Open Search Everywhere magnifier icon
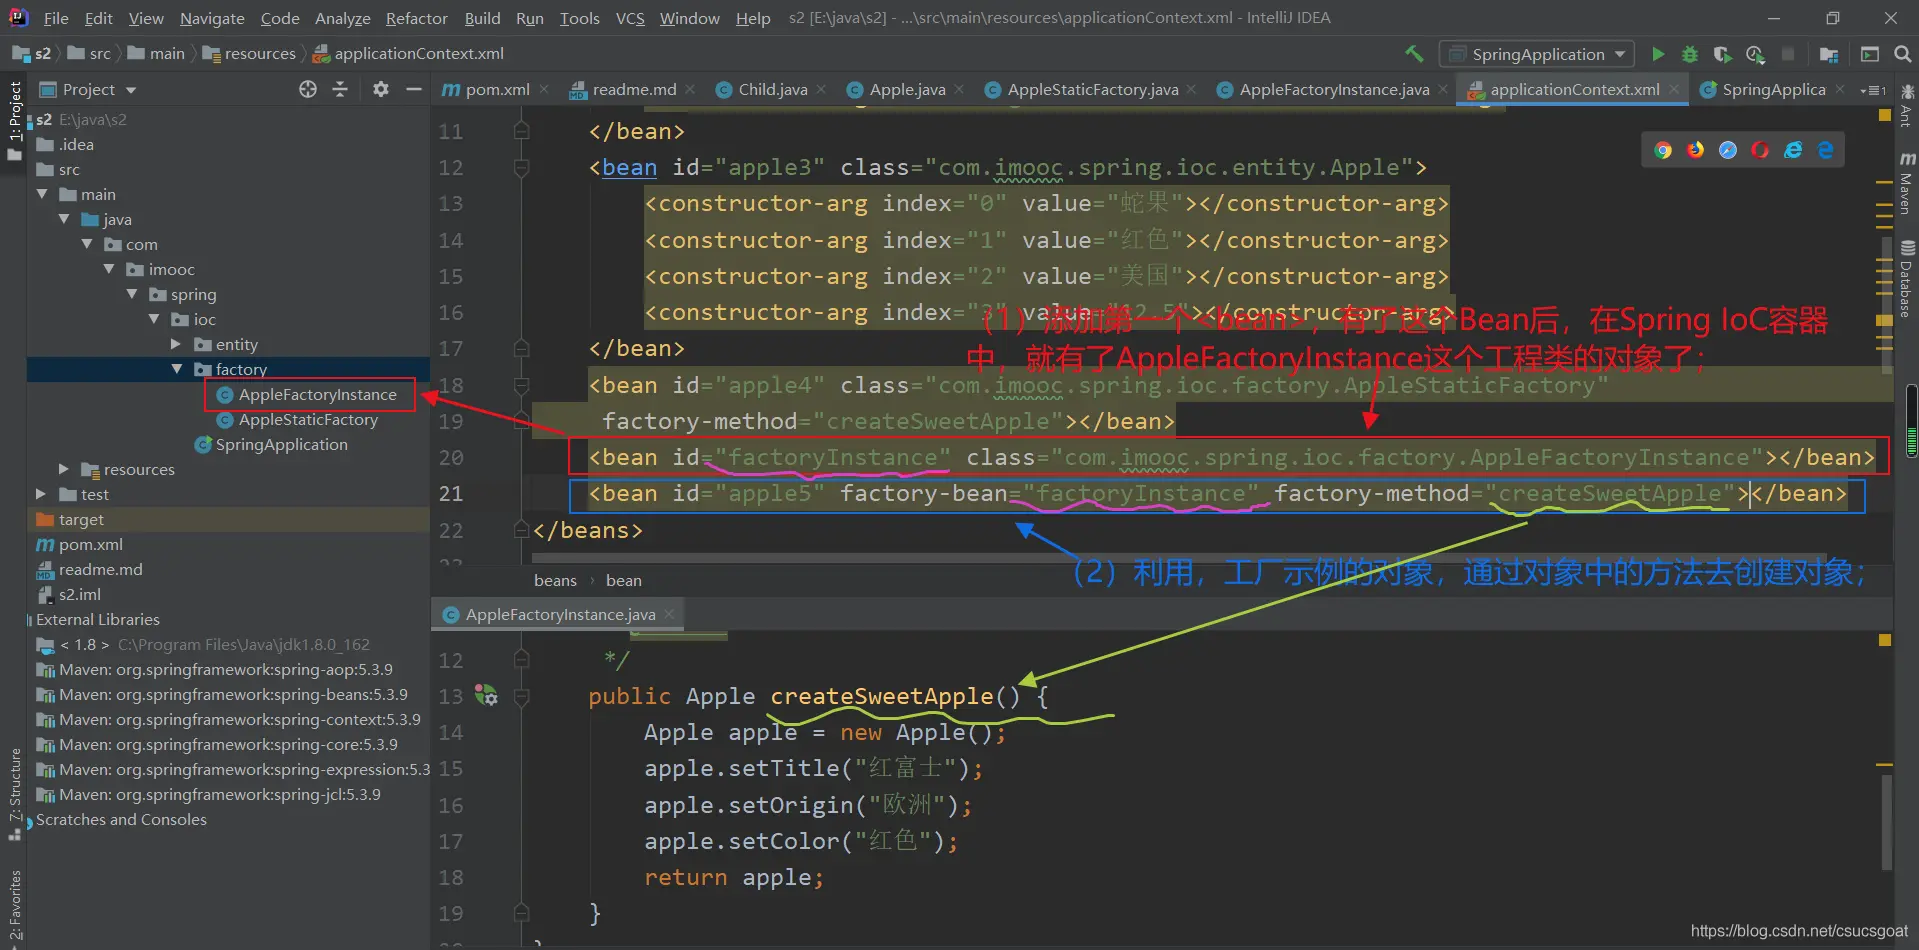 [1903, 54]
